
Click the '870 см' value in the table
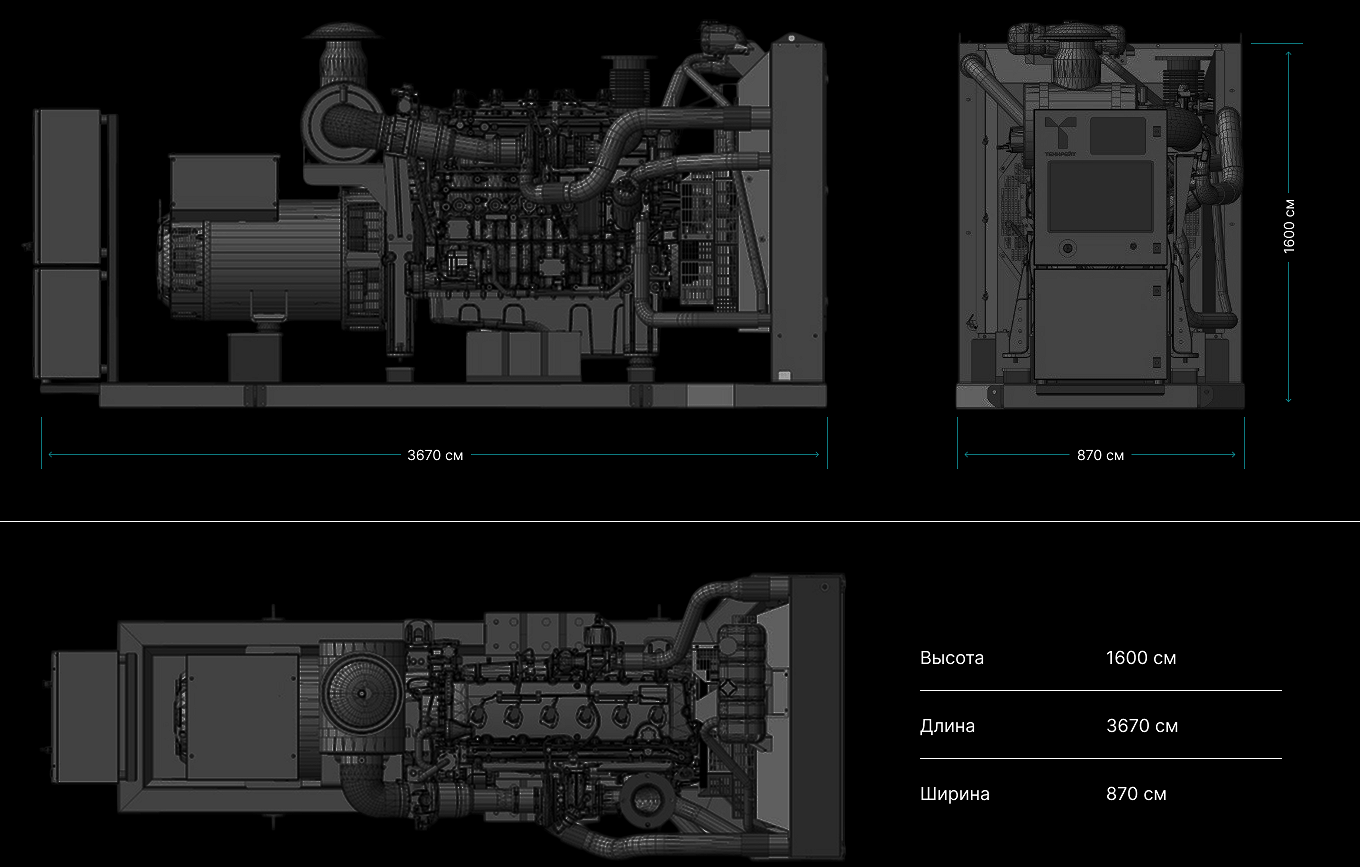tap(1136, 794)
